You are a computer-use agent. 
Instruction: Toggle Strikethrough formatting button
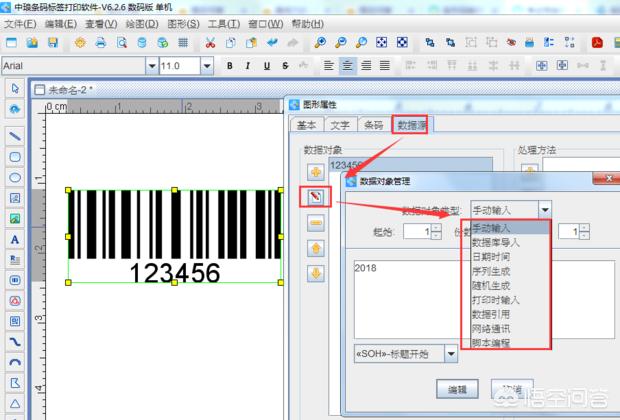click(285, 66)
